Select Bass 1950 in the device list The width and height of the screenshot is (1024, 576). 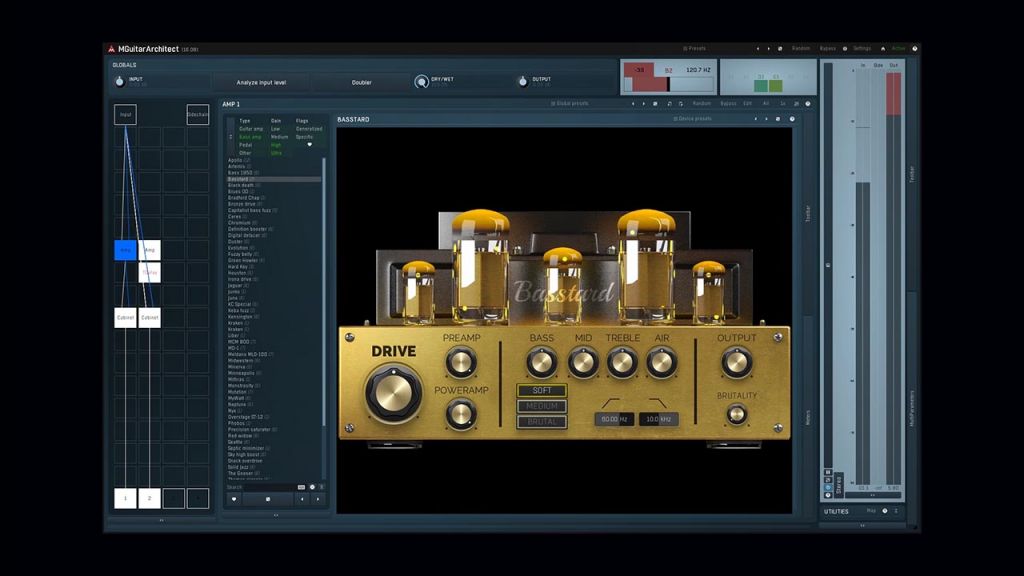coord(274,172)
